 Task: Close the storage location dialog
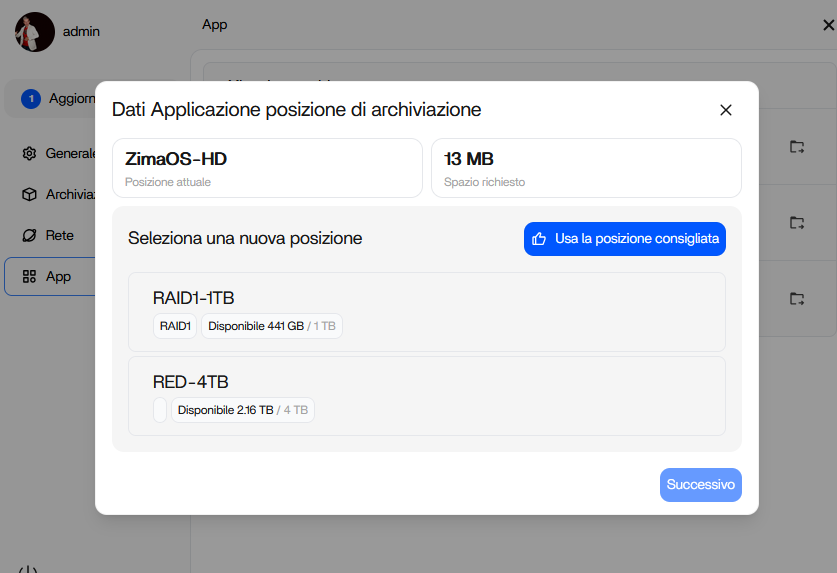[x=726, y=110]
